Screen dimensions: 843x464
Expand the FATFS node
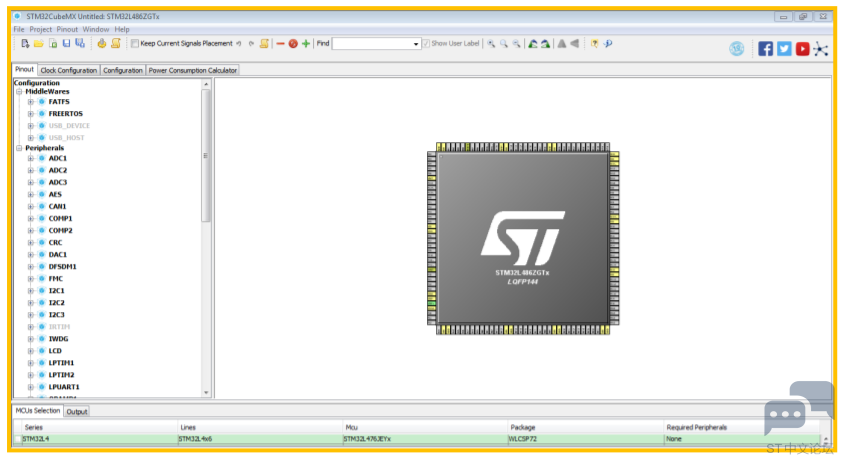coord(31,102)
